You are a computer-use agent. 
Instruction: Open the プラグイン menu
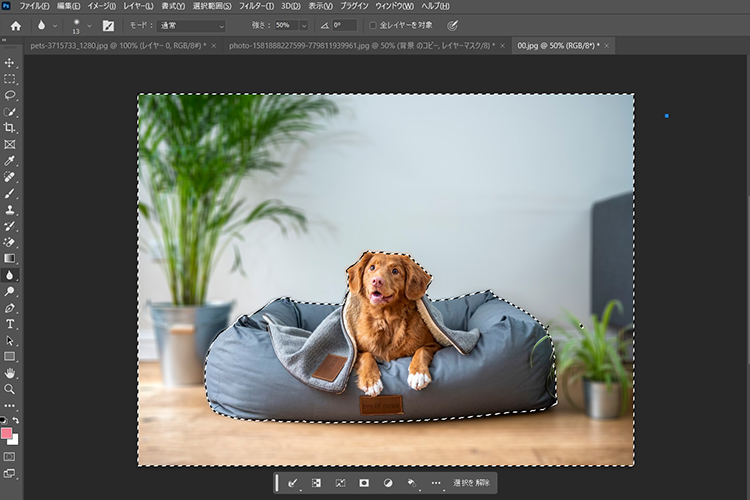354,6
